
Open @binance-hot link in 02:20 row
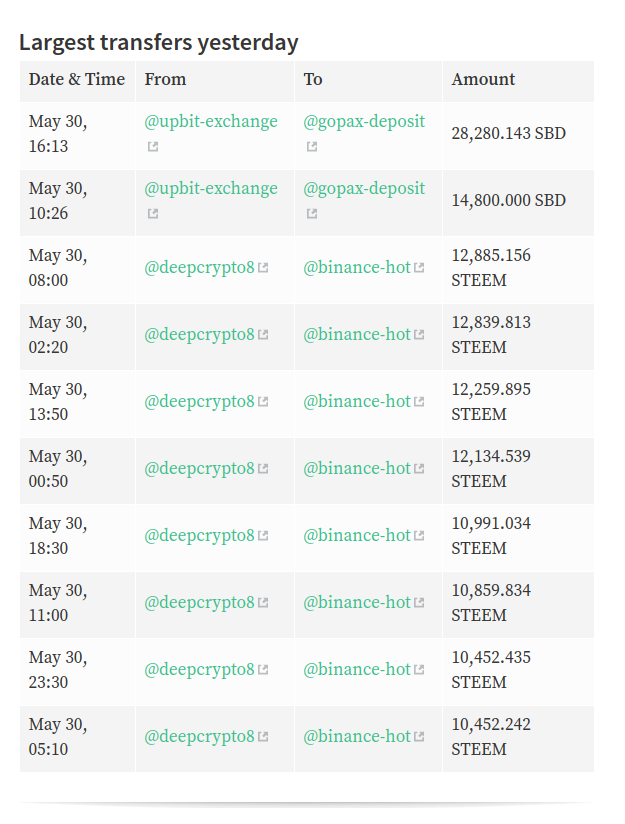coord(357,334)
